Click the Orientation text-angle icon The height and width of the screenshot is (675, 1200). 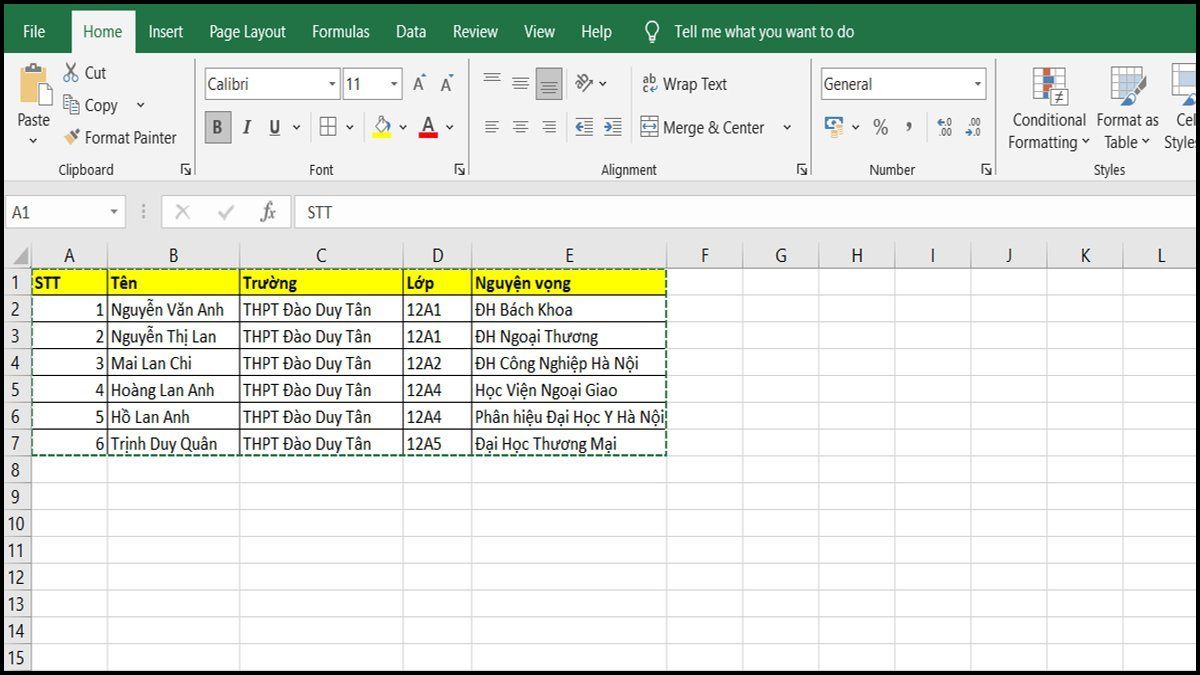click(585, 84)
